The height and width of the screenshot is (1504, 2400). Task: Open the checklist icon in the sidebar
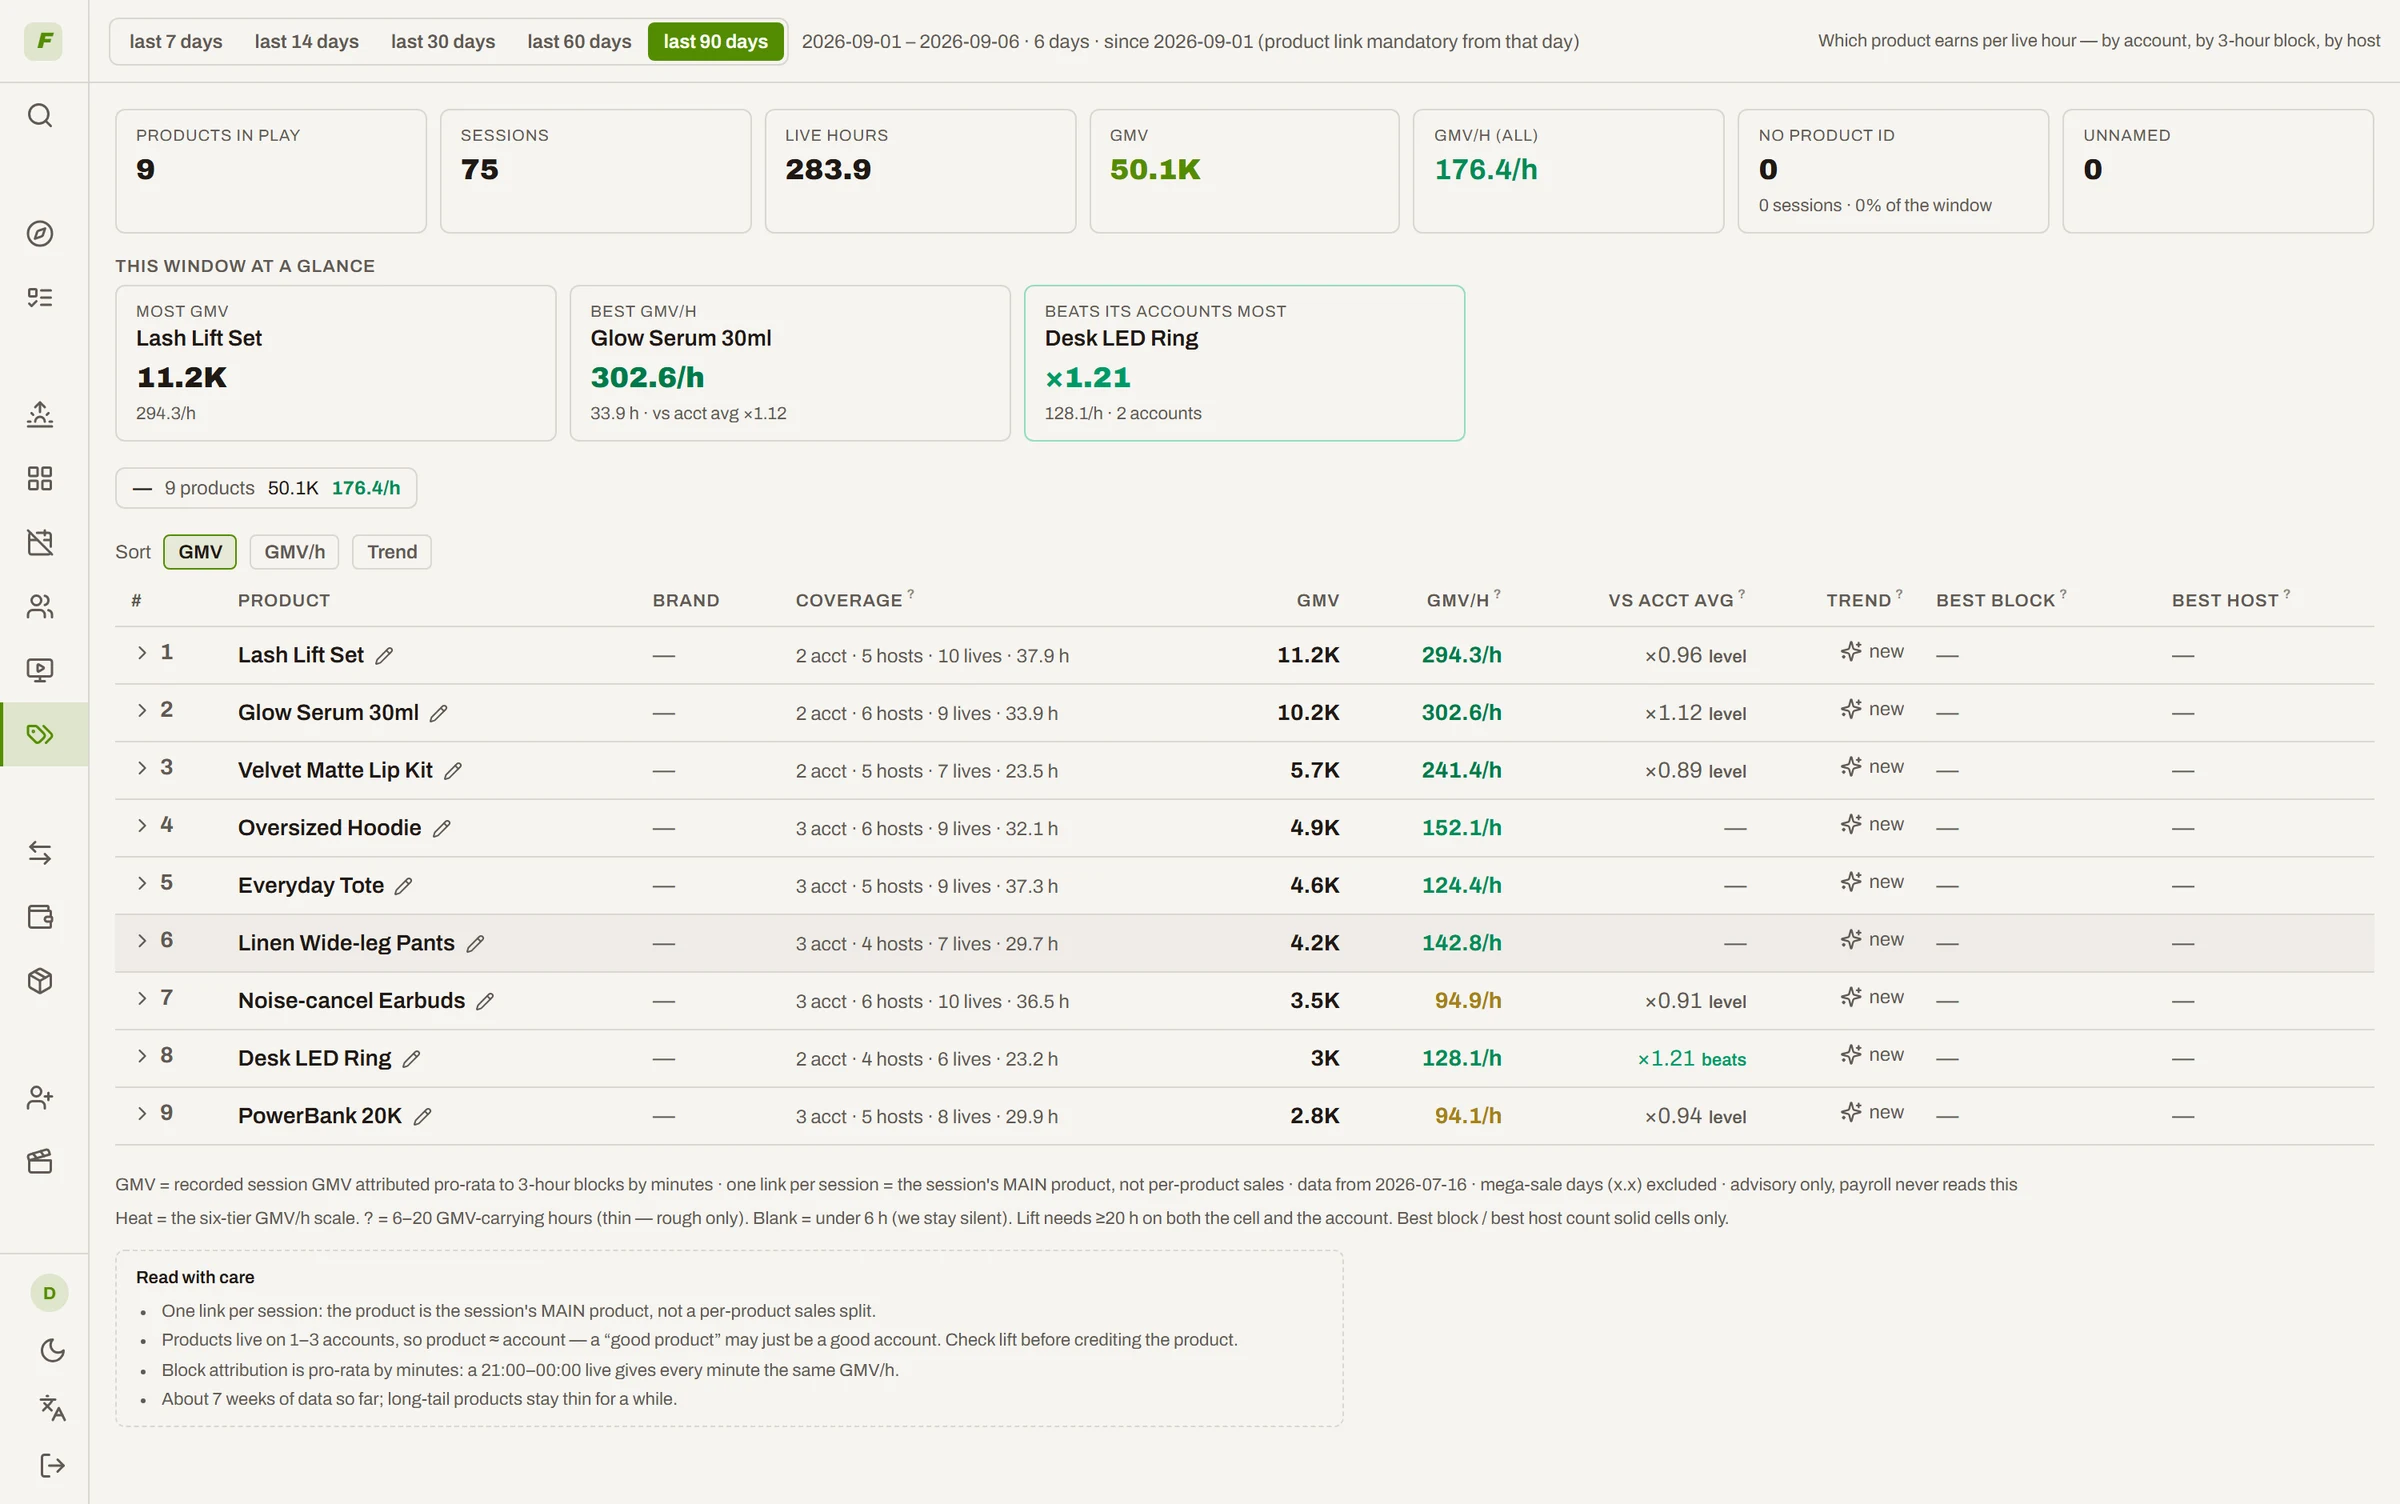click(x=40, y=297)
